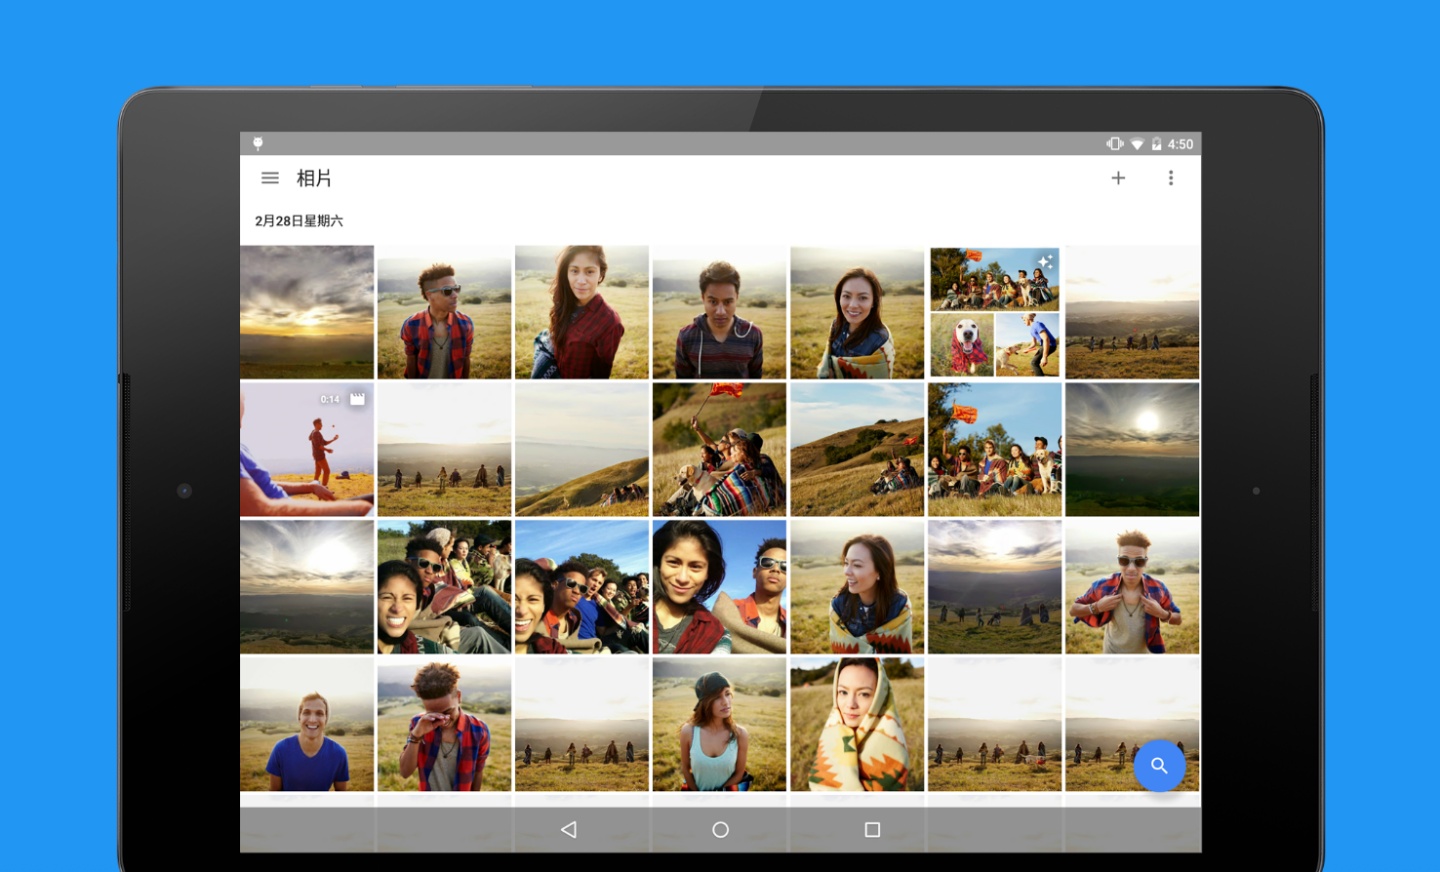
Task: Tap the 4:50 clock in status bar
Action: coord(1180,144)
